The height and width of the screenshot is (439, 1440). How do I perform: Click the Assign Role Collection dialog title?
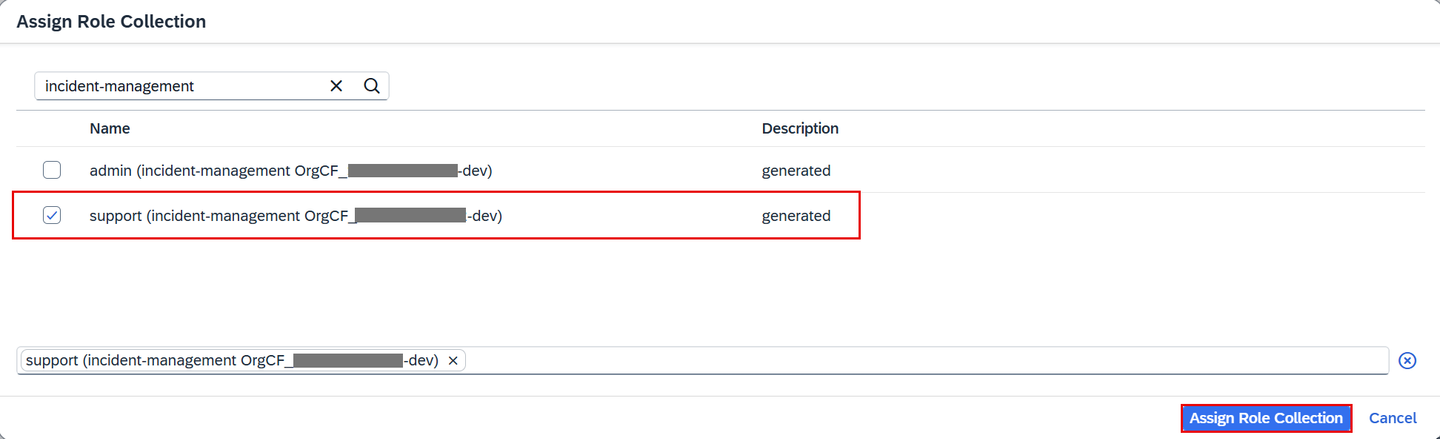click(x=111, y=21)
